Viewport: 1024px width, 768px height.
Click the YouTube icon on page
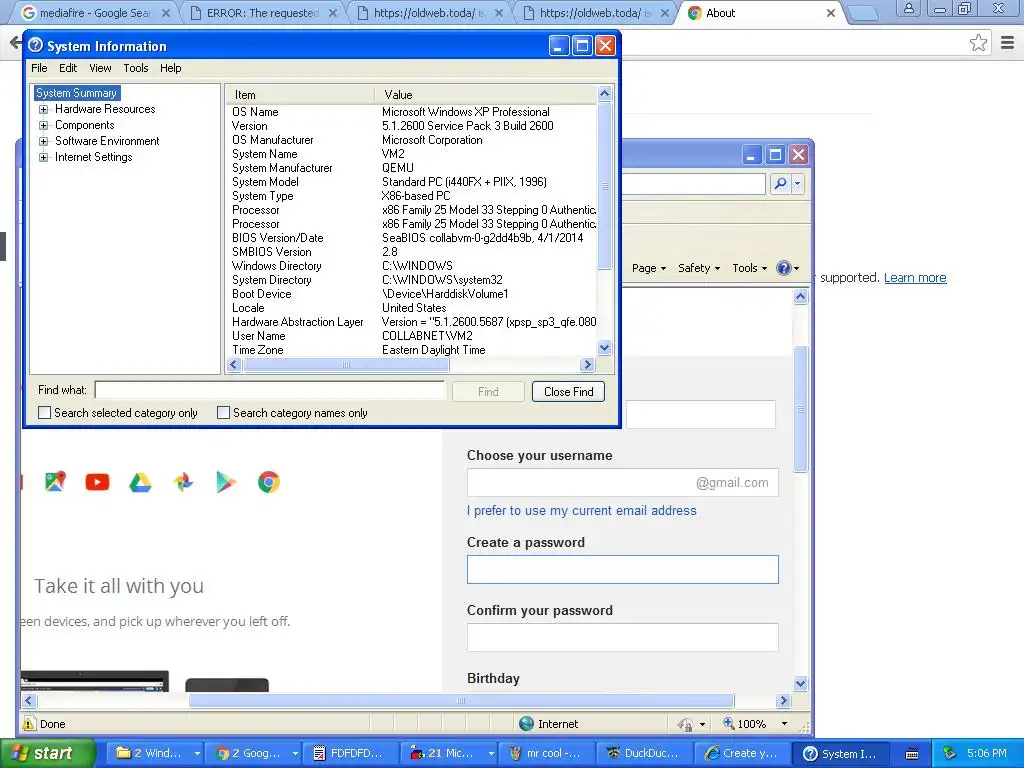pos(97,482)
